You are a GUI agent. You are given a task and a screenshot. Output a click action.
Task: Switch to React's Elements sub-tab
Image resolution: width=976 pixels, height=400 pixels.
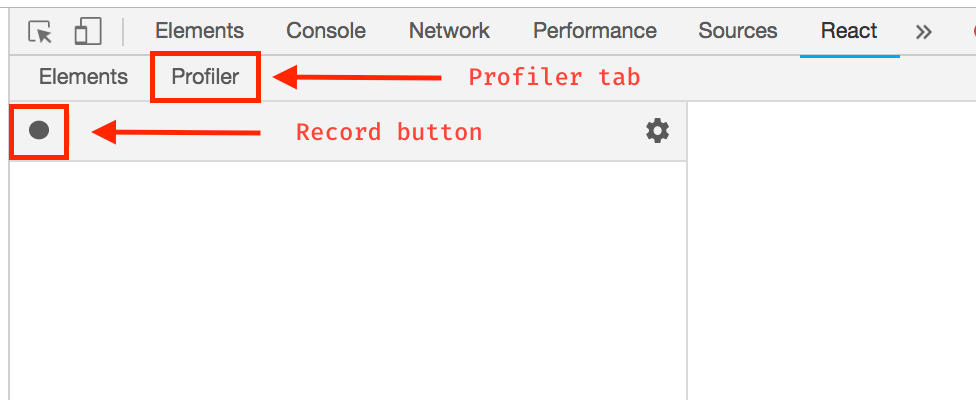[x=84, y=77]
